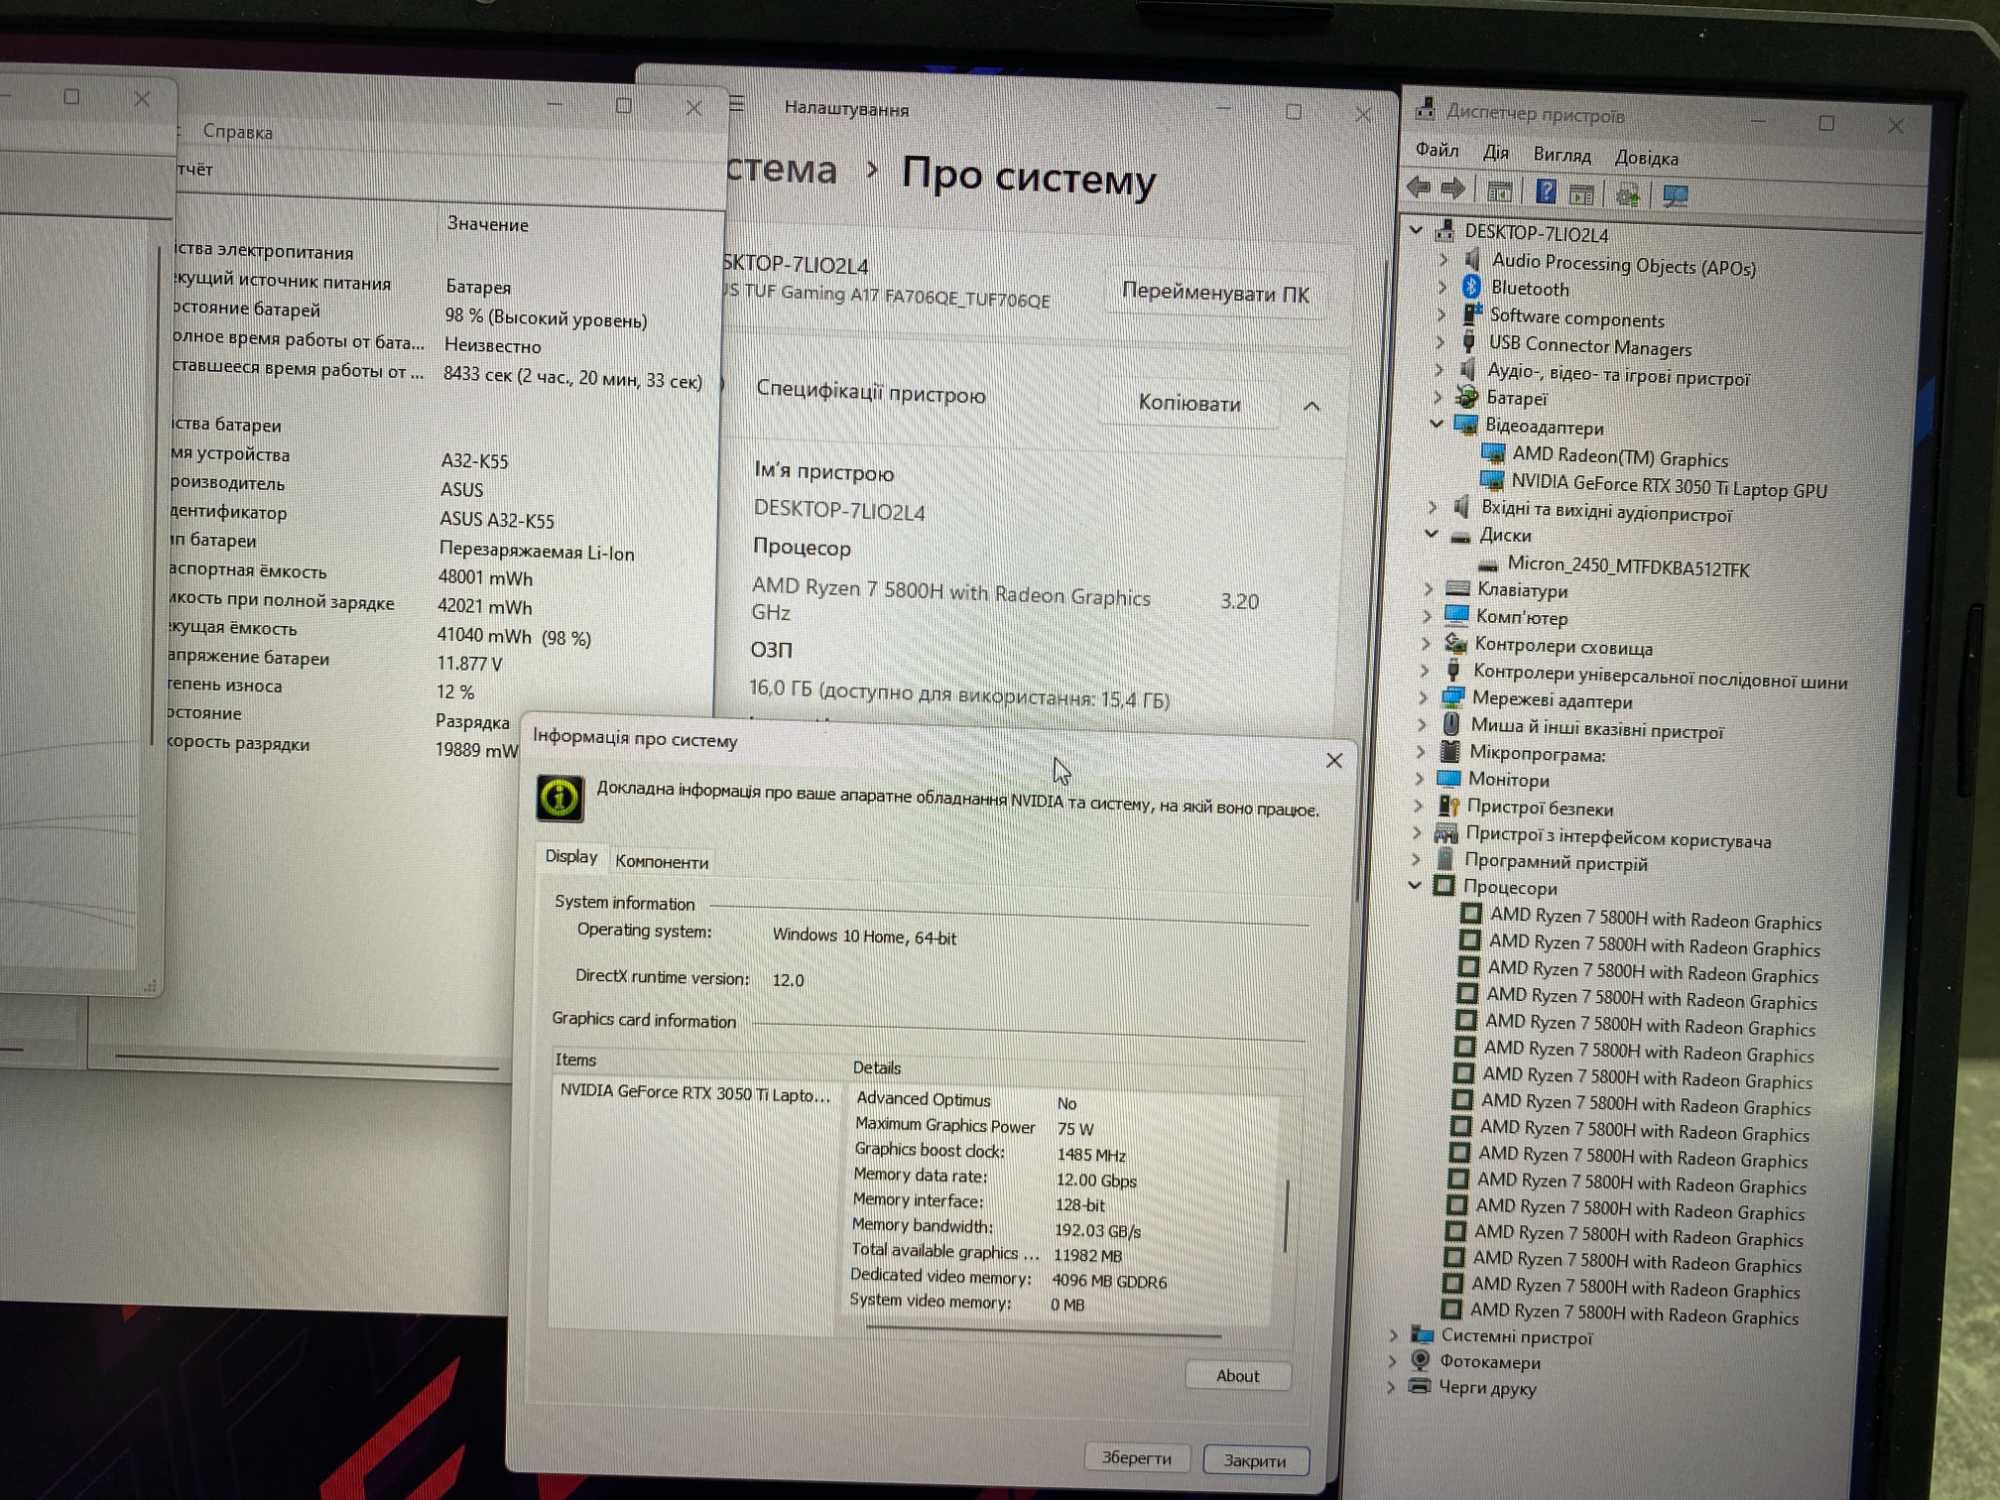2000x1500 pixels.
Task: Click the About button in NVIDIA dialog
Action: point(1238,1376)
